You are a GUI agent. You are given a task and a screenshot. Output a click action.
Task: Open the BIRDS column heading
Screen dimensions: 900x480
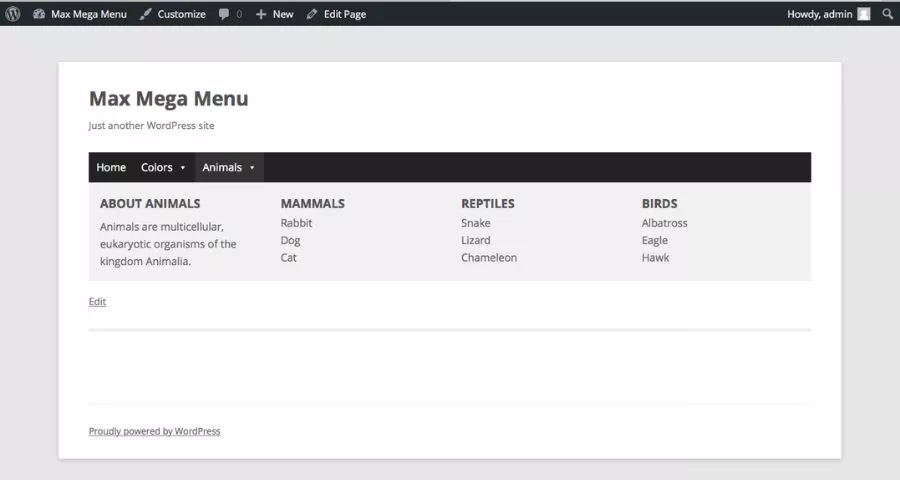pos(660,203)
